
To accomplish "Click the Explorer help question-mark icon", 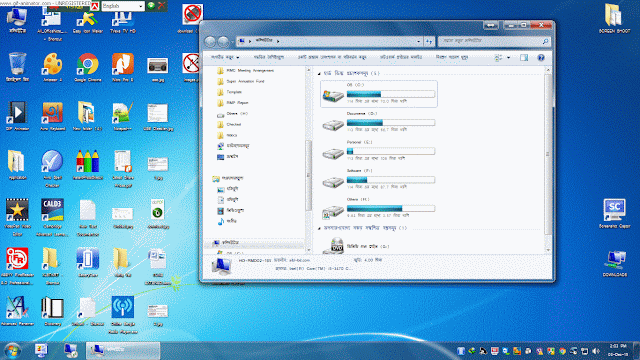I will coord(541,58).
